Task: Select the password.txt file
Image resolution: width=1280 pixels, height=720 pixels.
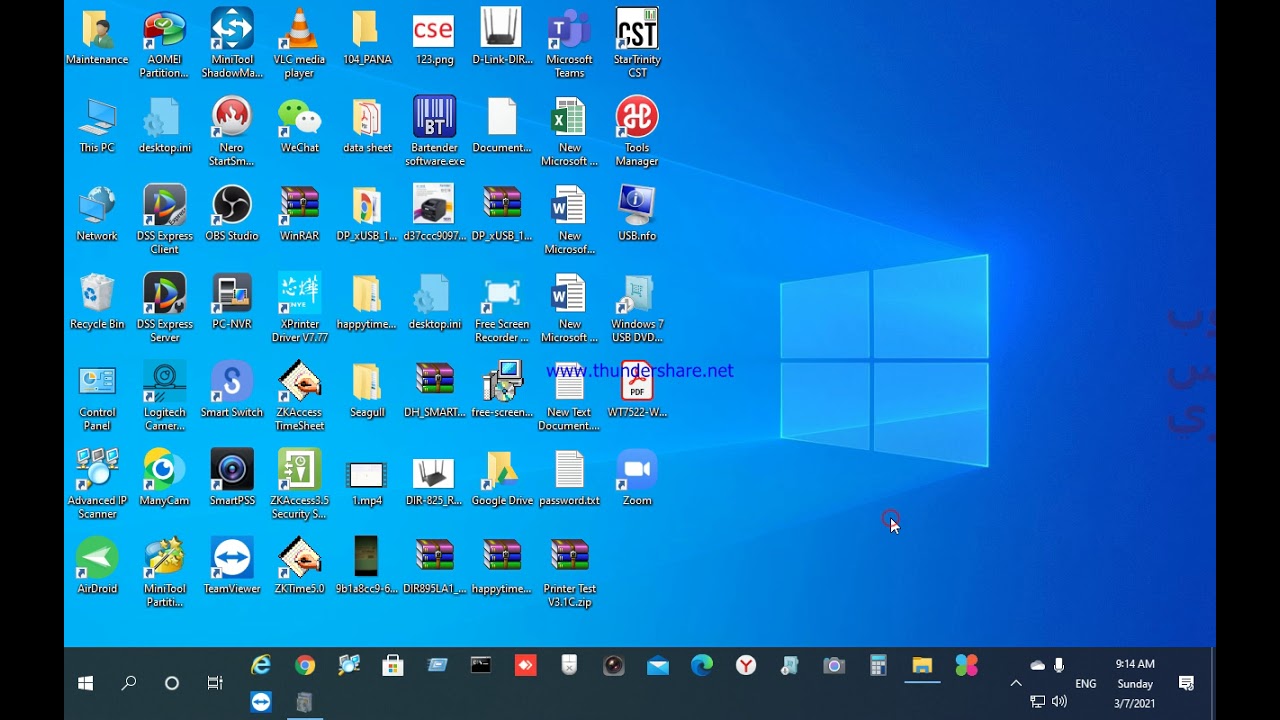Action: pos(569,478)
